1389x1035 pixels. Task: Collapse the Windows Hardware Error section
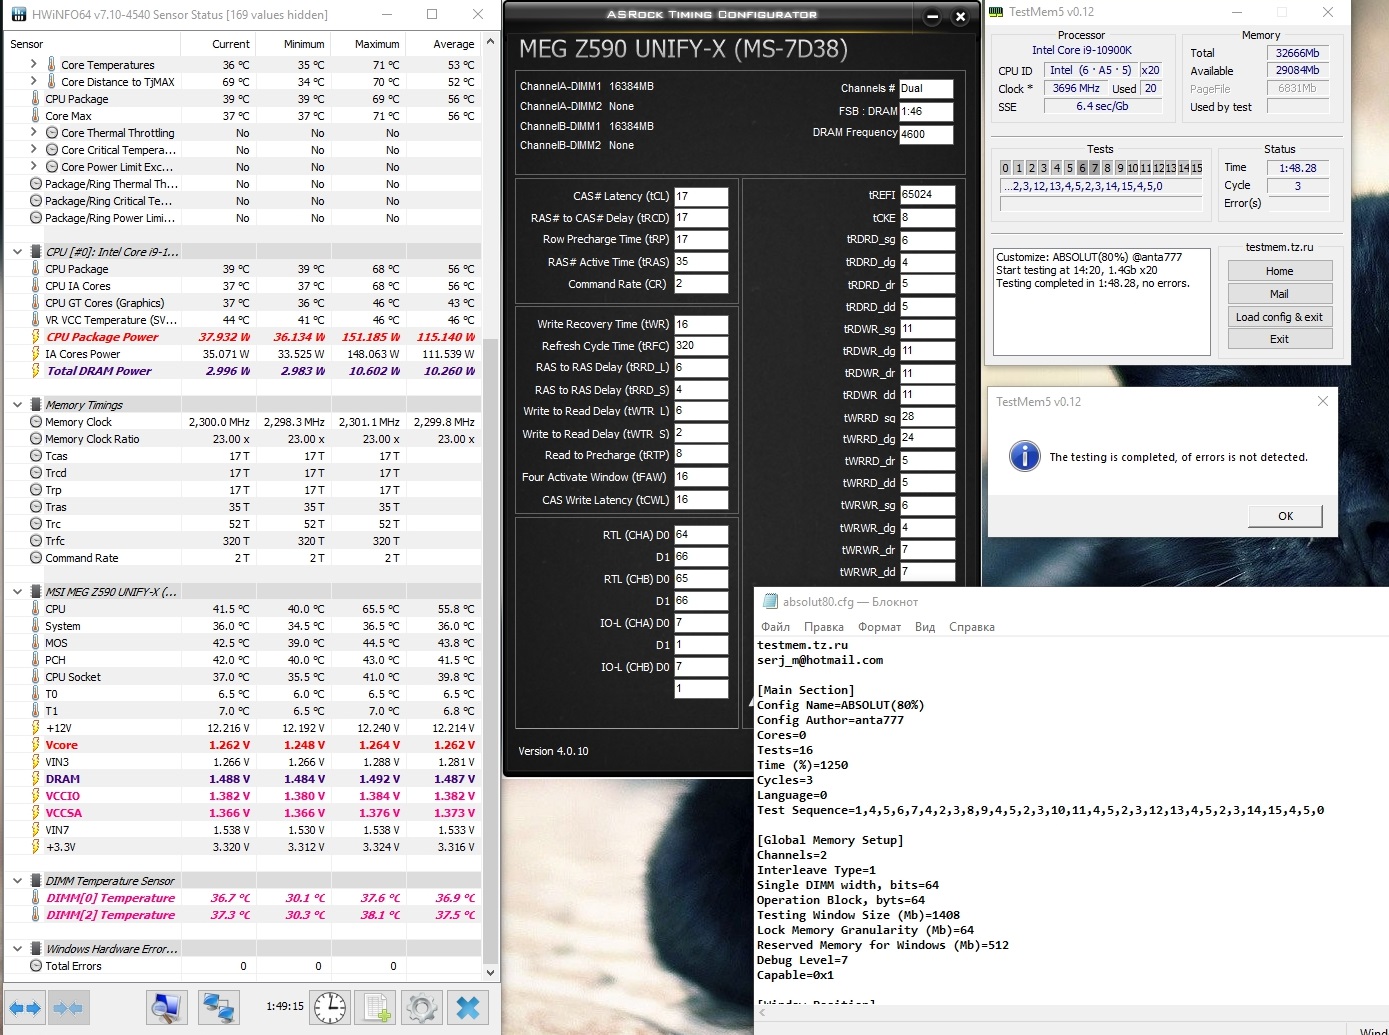click(17, 949)
